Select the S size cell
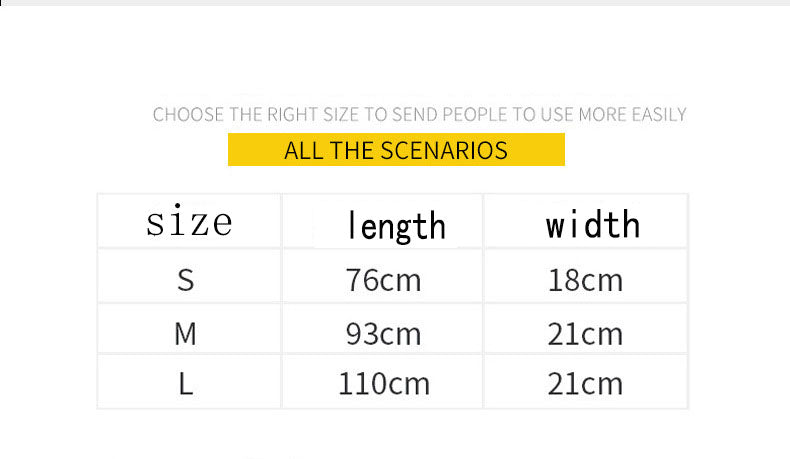This screenshot has height=459, width=790. pyautogui.click(x=185, y=280)
